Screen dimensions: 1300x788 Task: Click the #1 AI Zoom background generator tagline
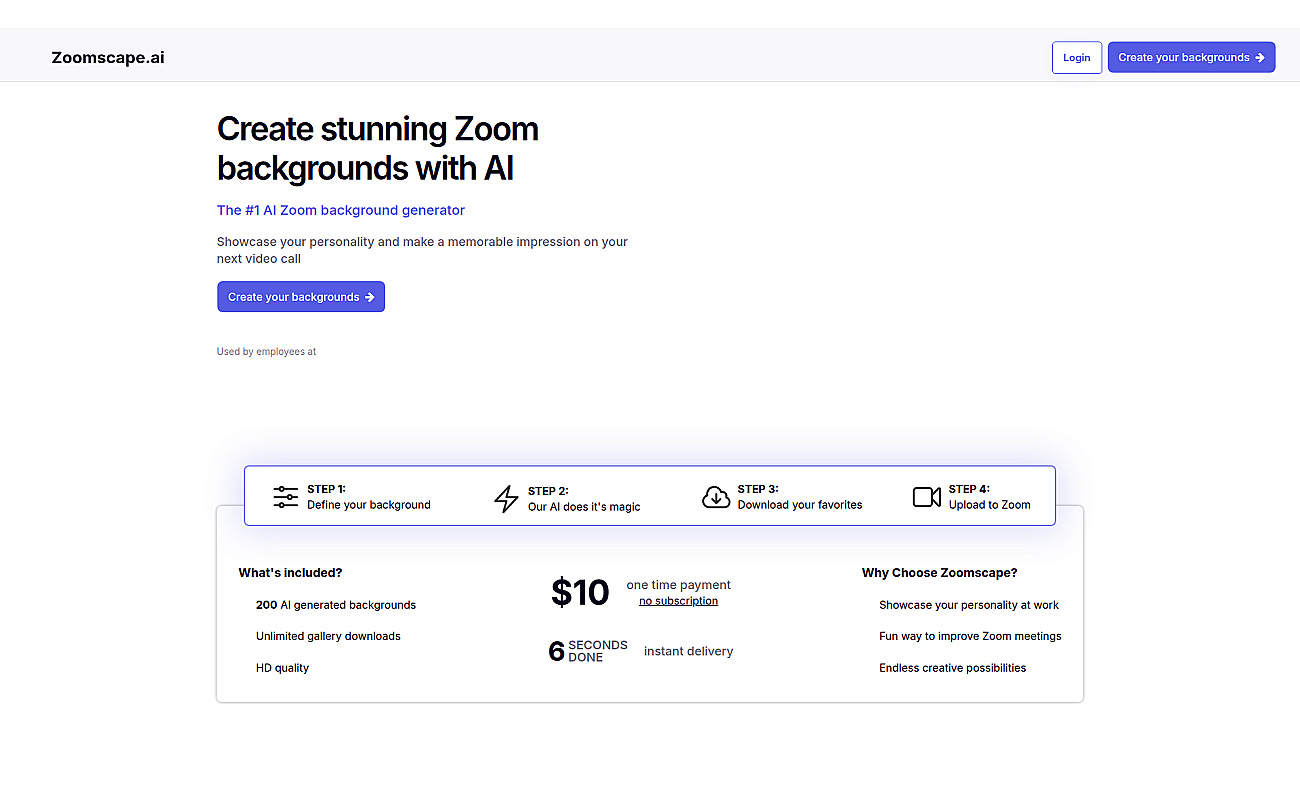341,210
